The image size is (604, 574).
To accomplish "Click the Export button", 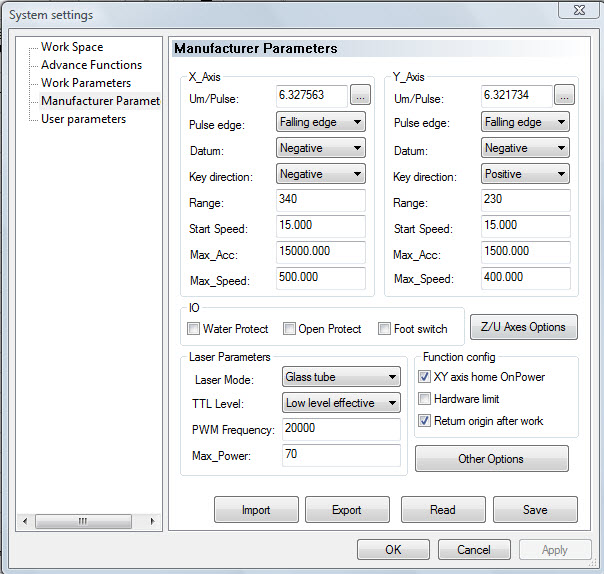I will [x=347, y=510].
